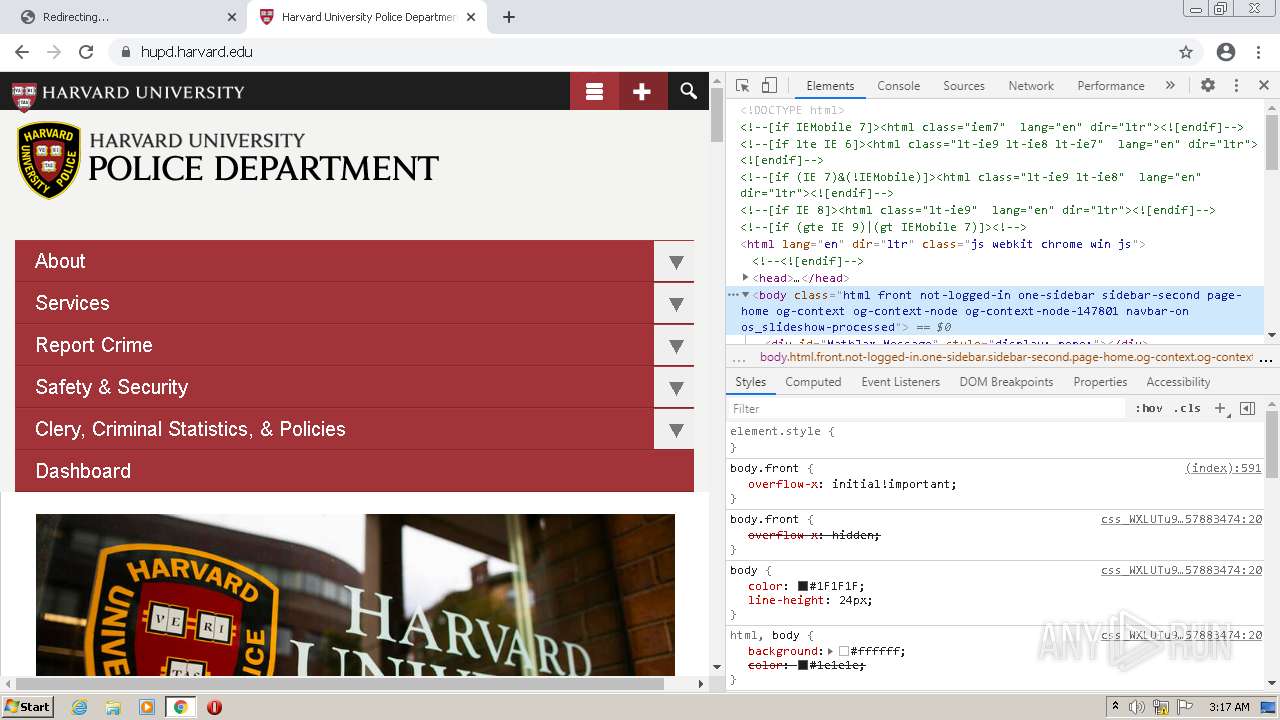Viewport: 1280px width, 720px height.
Task: Open the Accessibility tab in DevTools
Action: (x=1178, y=382)
